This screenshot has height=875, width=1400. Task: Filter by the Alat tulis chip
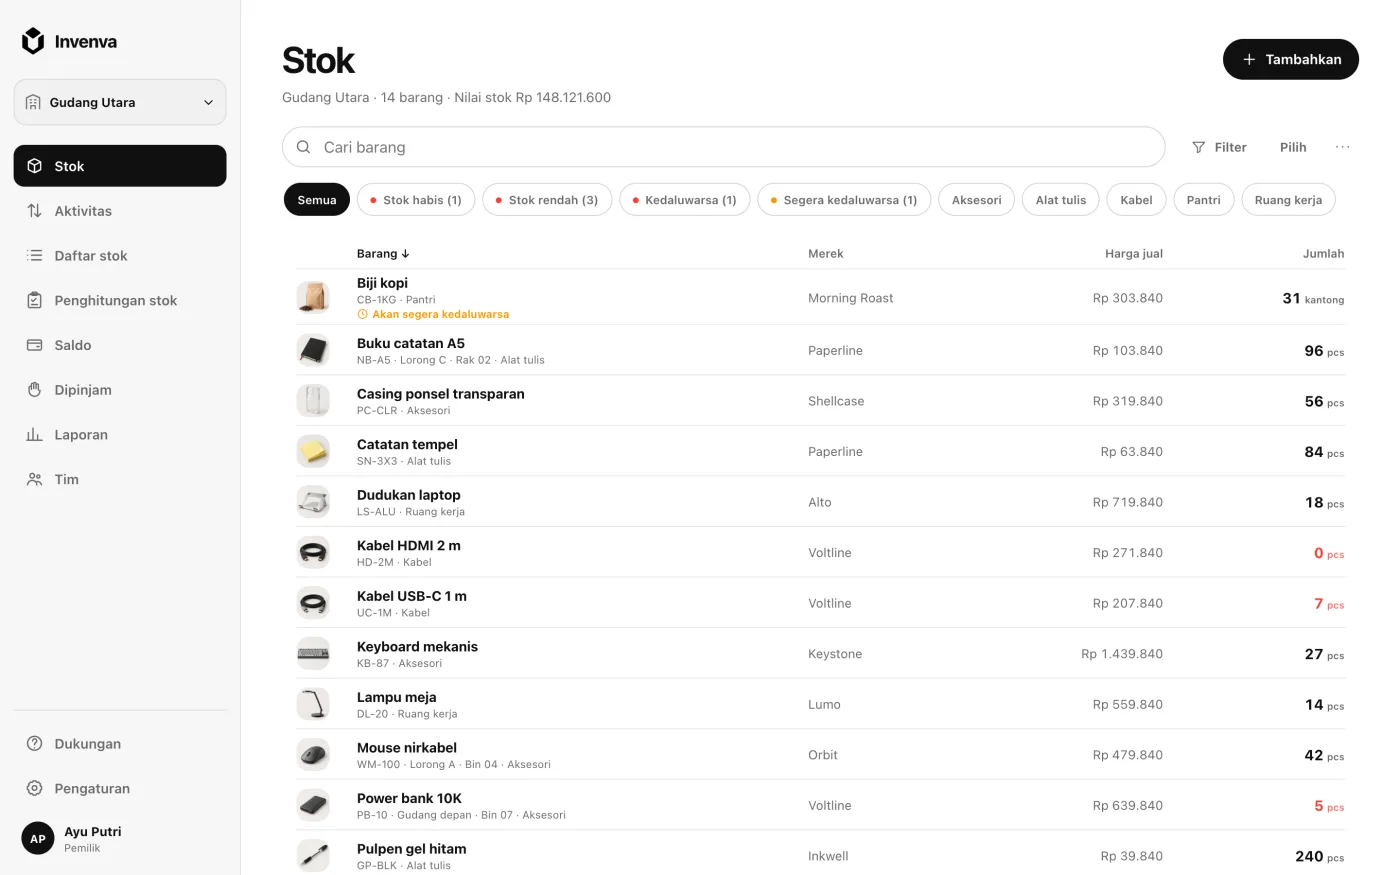tap(1061, 200)
